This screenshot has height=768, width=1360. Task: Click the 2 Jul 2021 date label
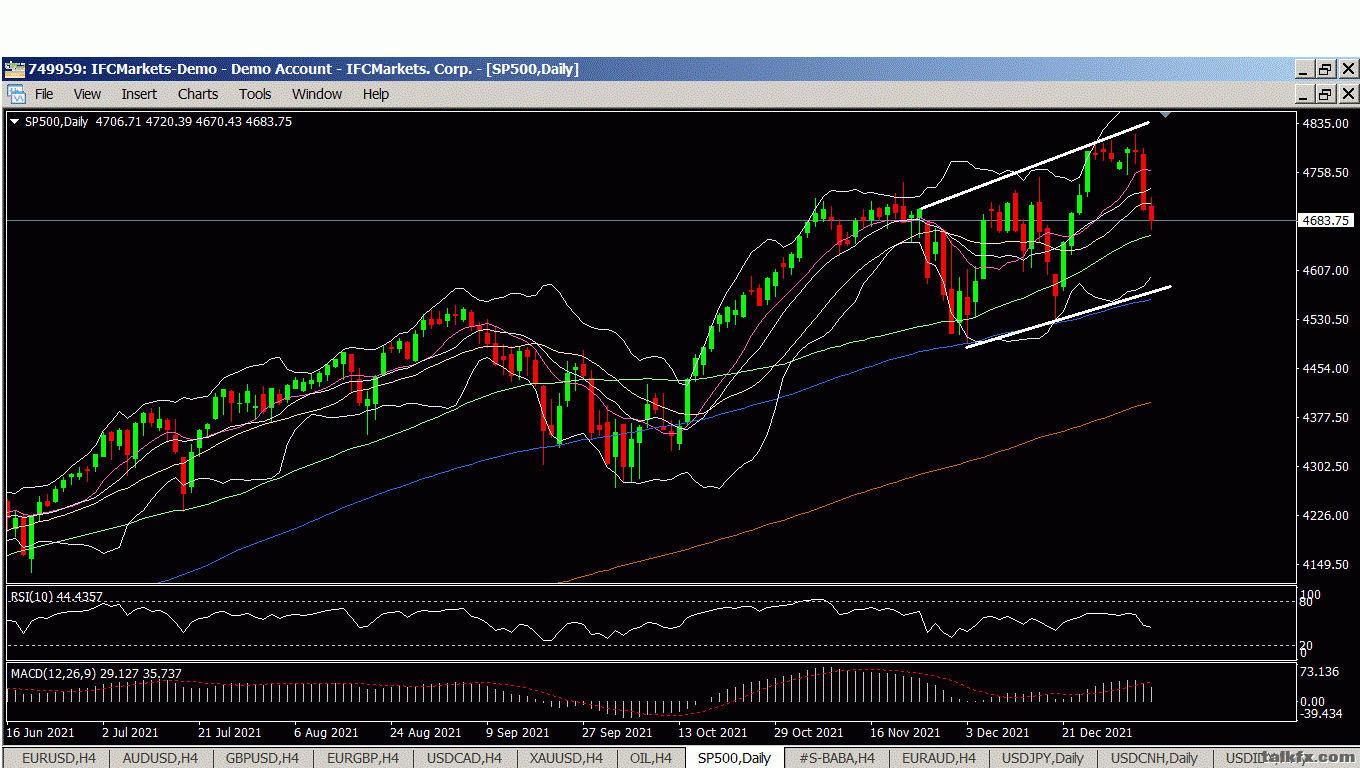click(131, 733)
